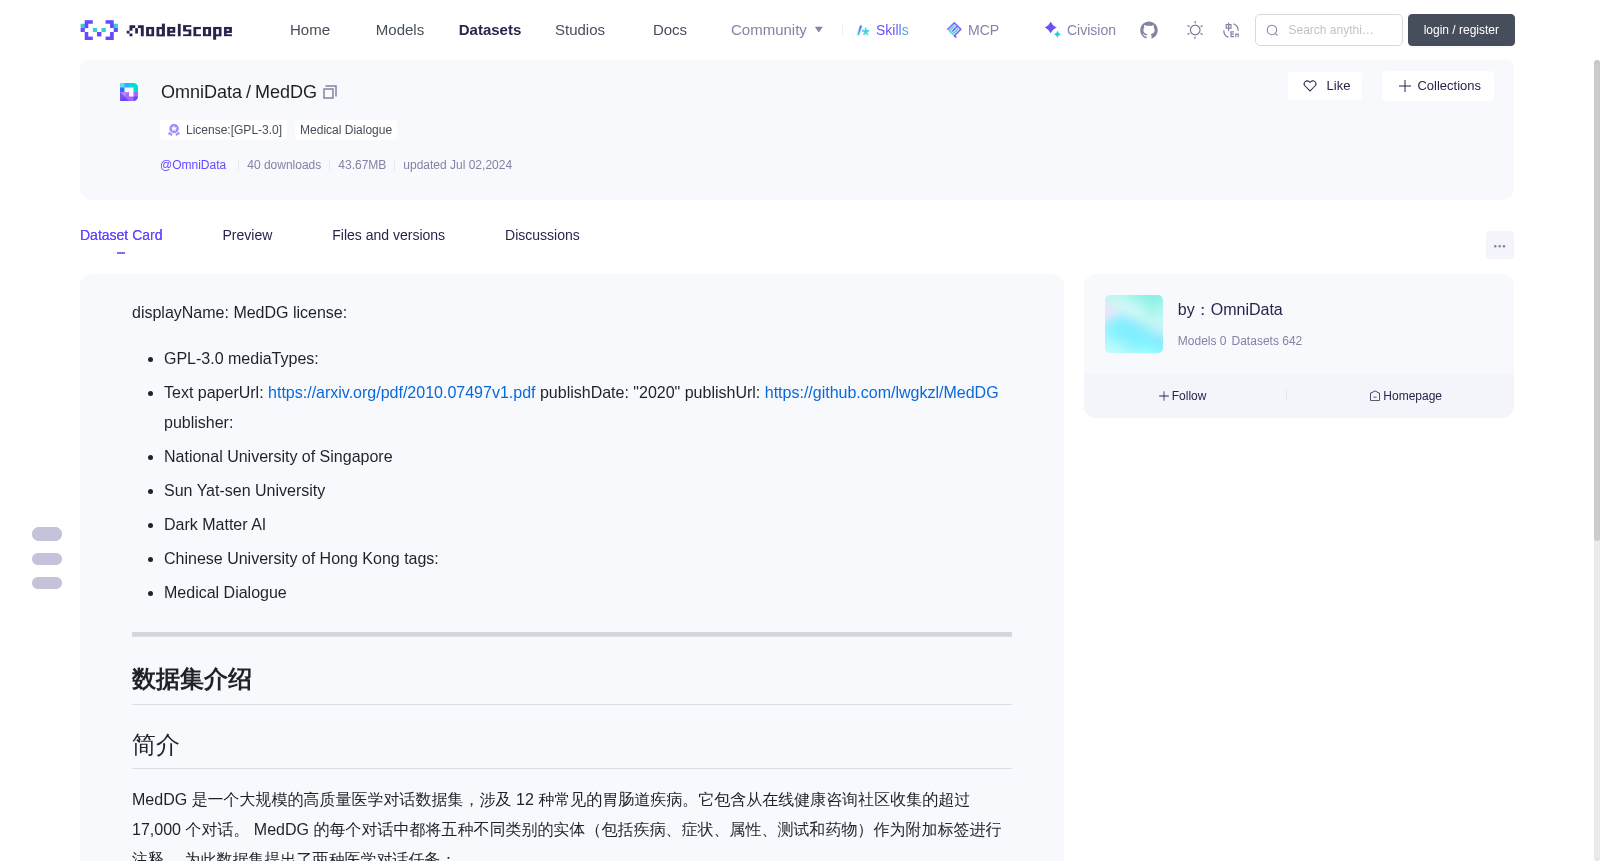Click the license badge icon
The height and width of the screenshot is (861, 1600).
click(174, 130)
